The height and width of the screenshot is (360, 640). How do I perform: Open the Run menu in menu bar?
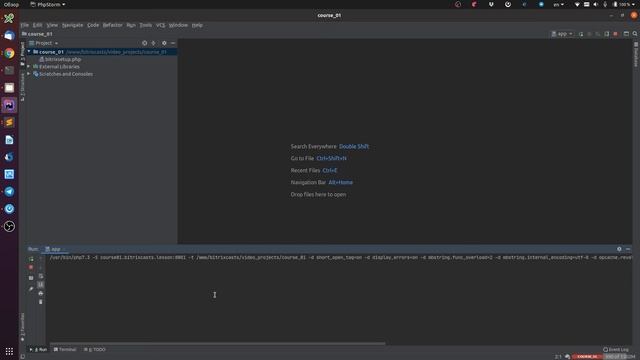click(x=131, y=25)
